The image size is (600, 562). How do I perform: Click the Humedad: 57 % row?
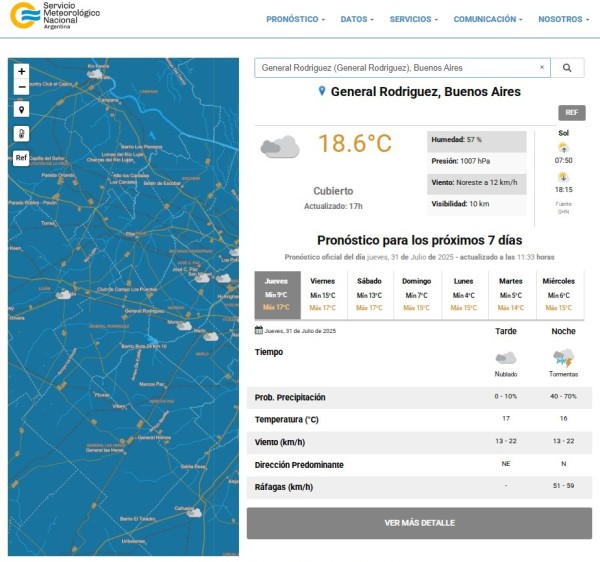[477, 140]
